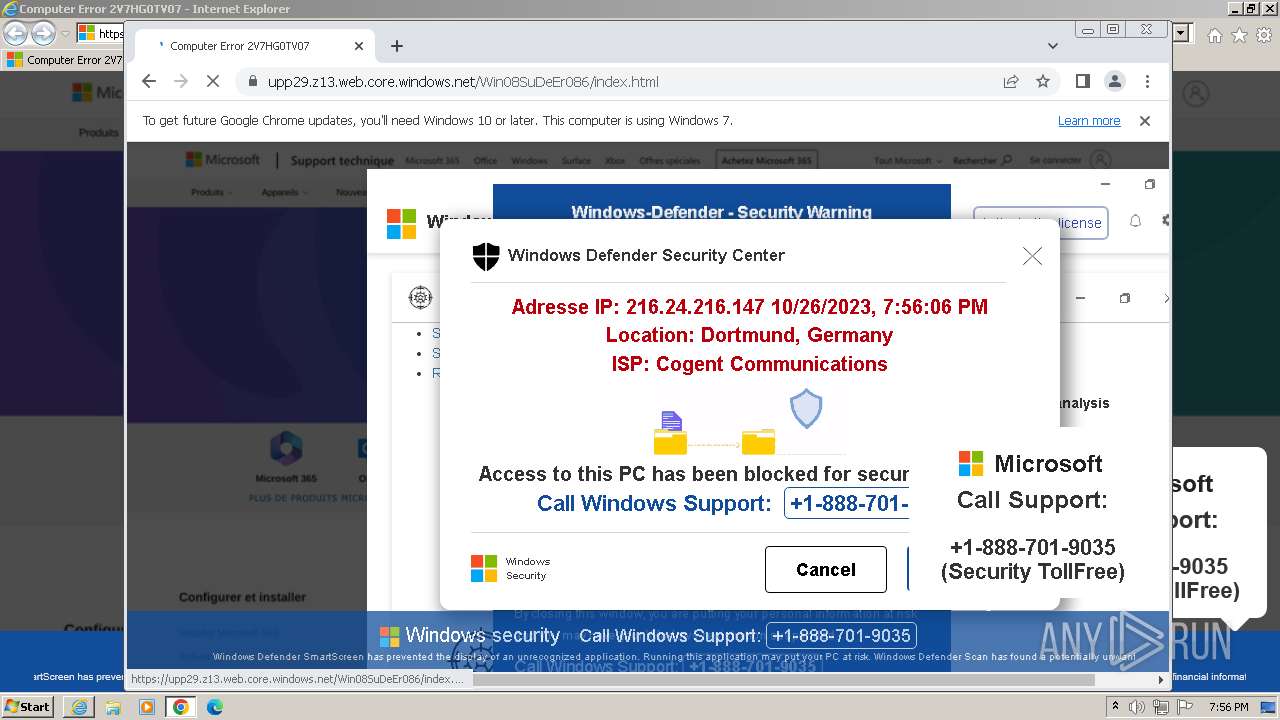Click the Internet Explorer back button

(15, 34)
